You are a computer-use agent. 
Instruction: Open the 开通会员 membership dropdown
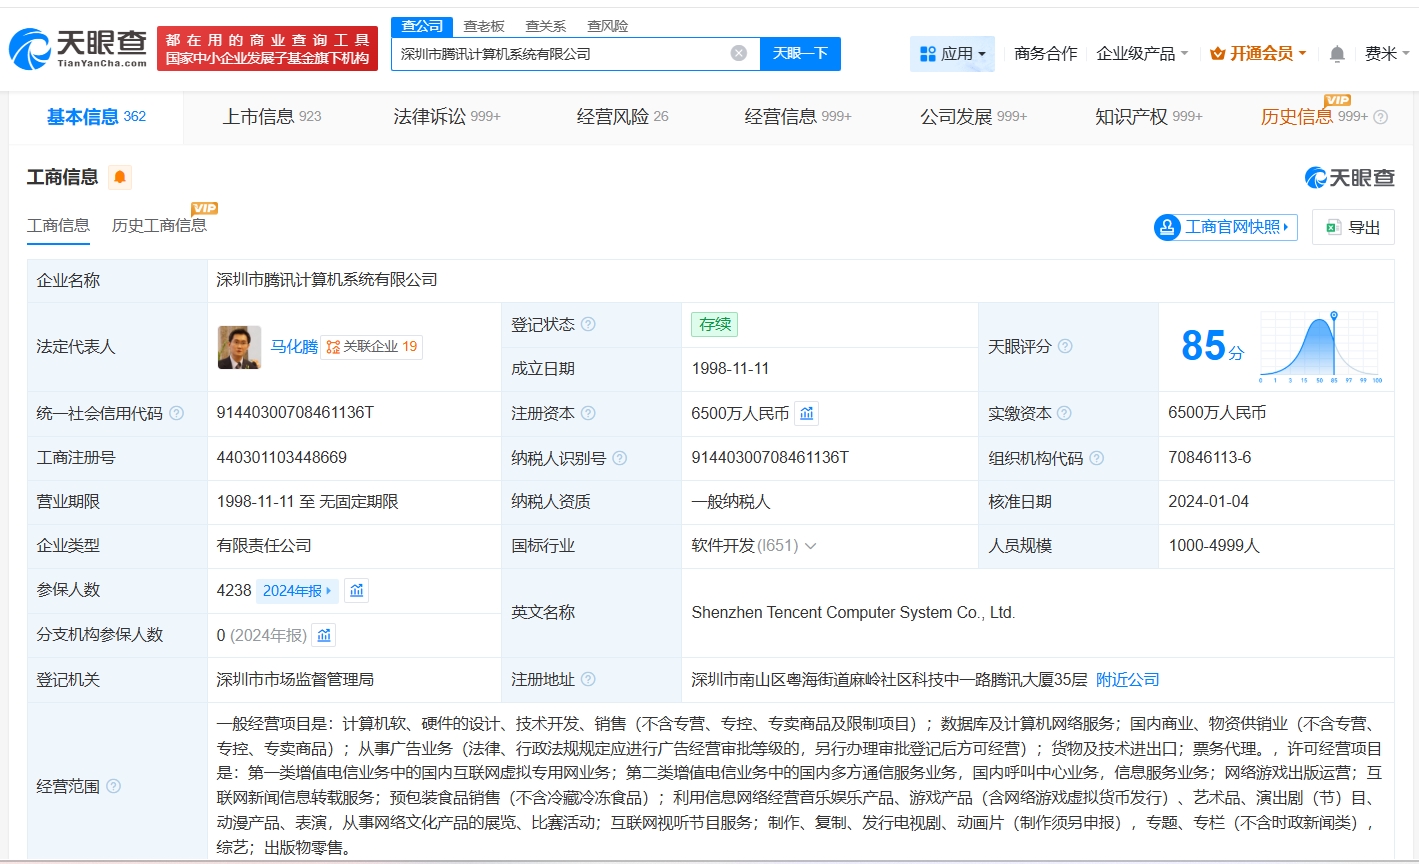[x=1258, y=54]
